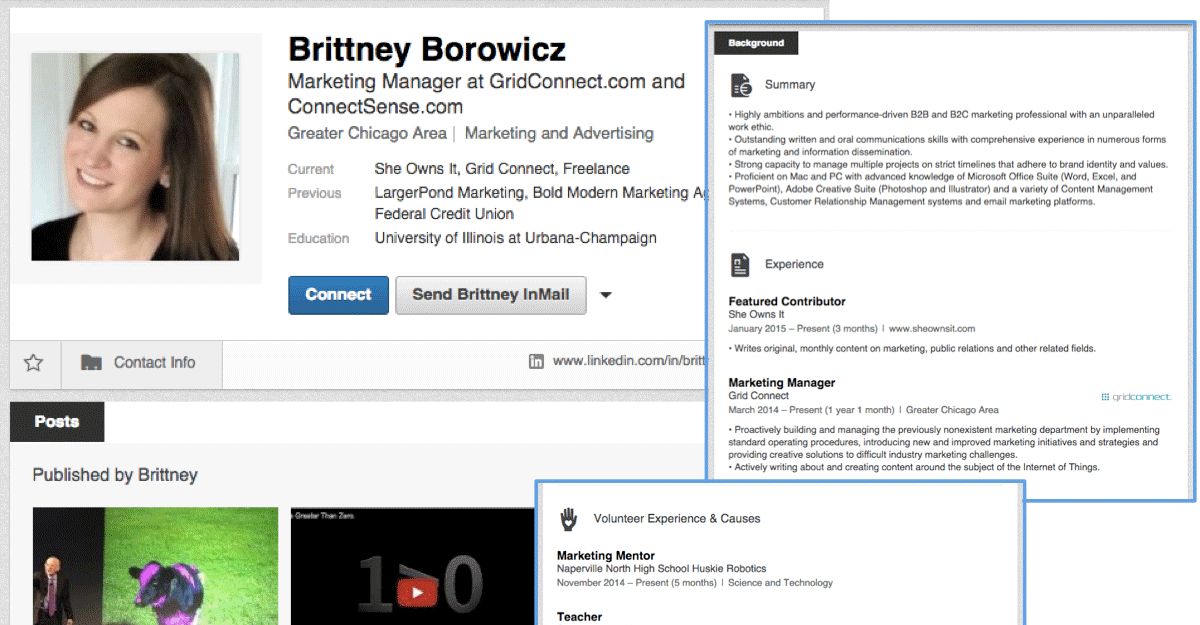Click the Marketing Manager title in Experience
Image resolution: width=1200 pixels, height=625 pixels.
[782, 382]
